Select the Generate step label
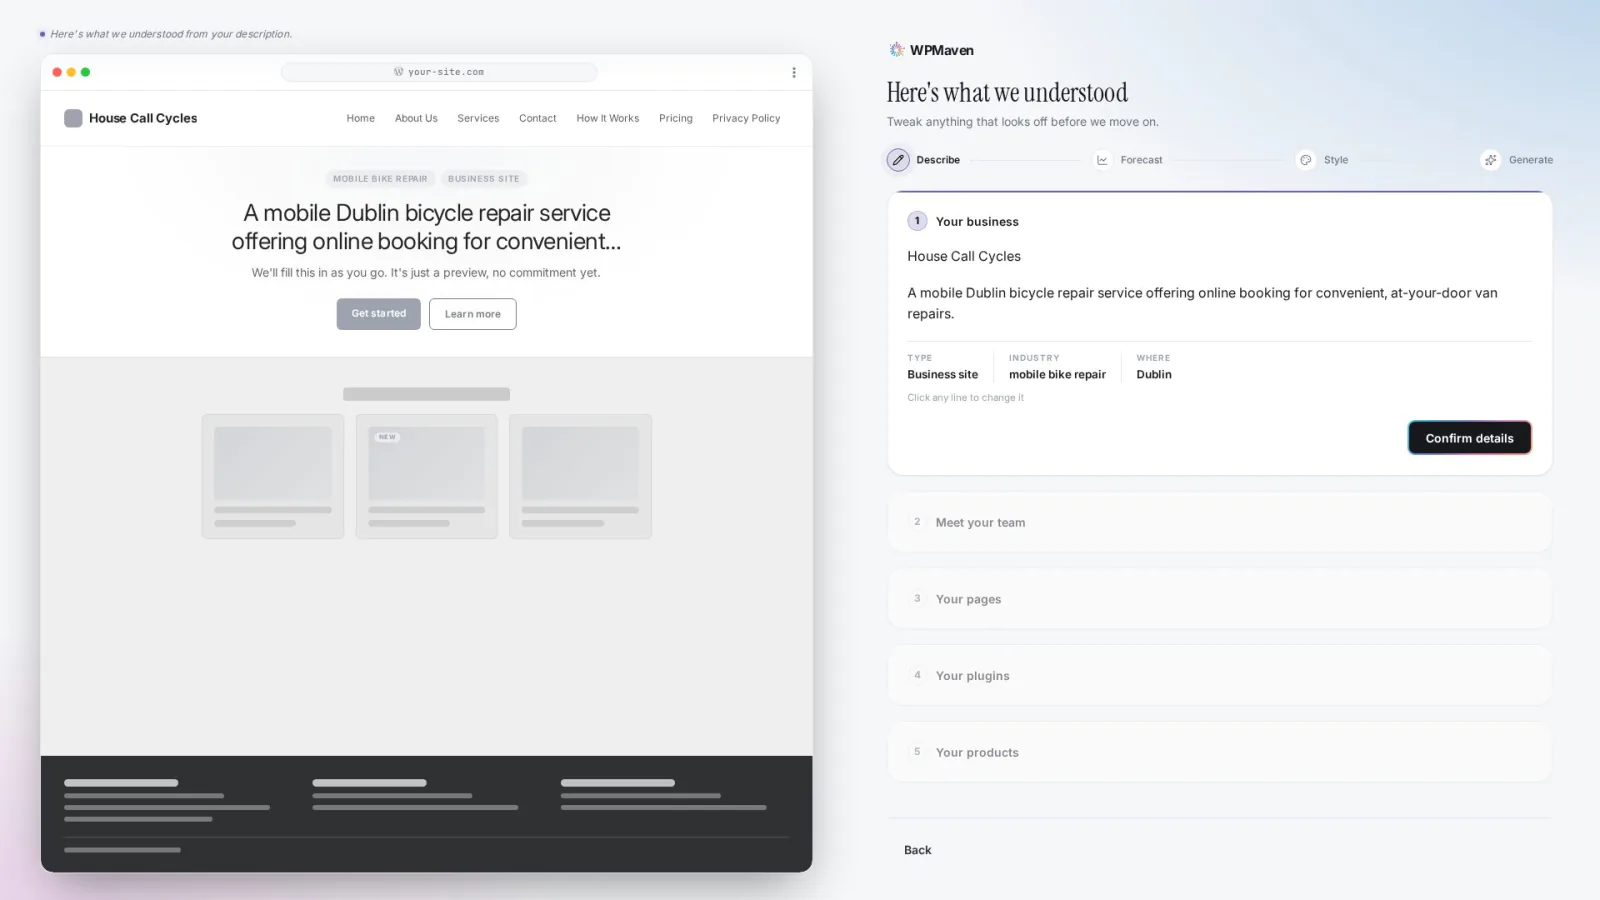The image size is (1600, 900). tap(1531, 160)
